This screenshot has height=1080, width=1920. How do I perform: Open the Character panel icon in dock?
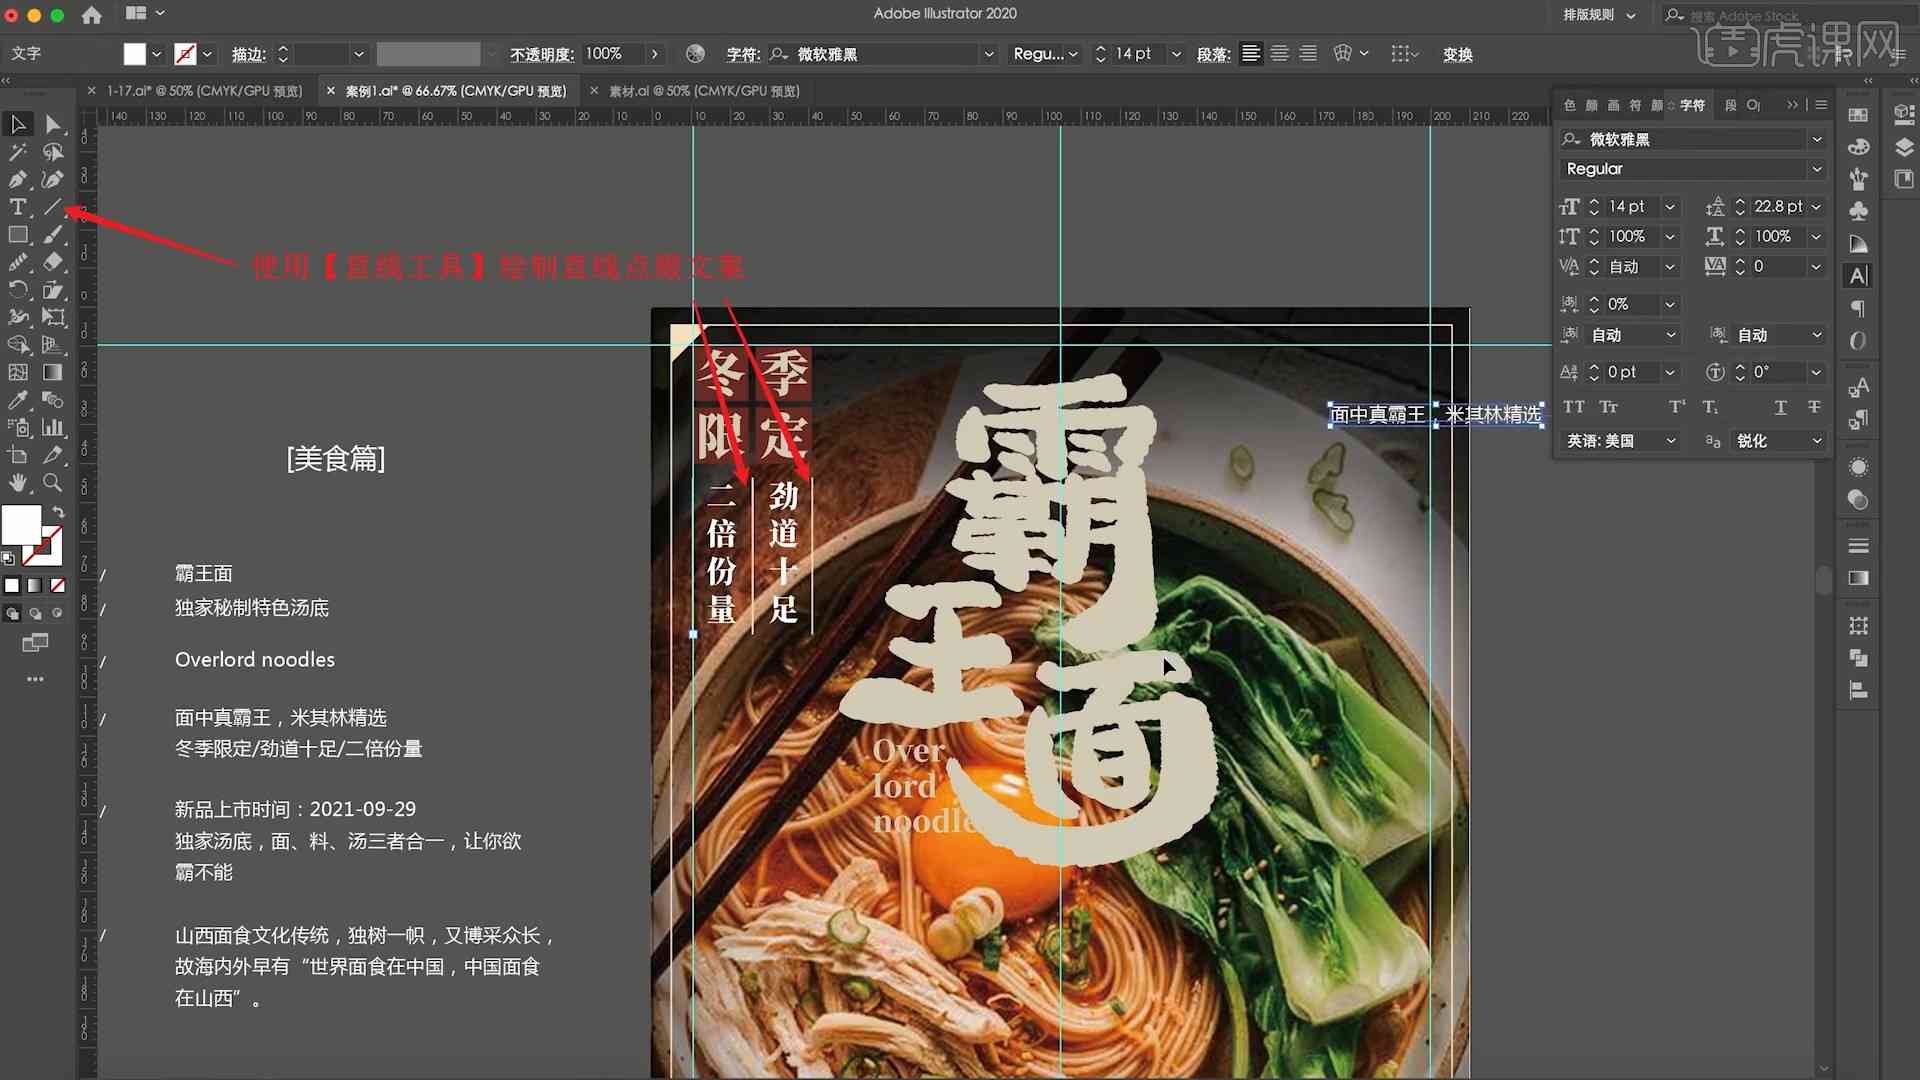(1858, 276)
